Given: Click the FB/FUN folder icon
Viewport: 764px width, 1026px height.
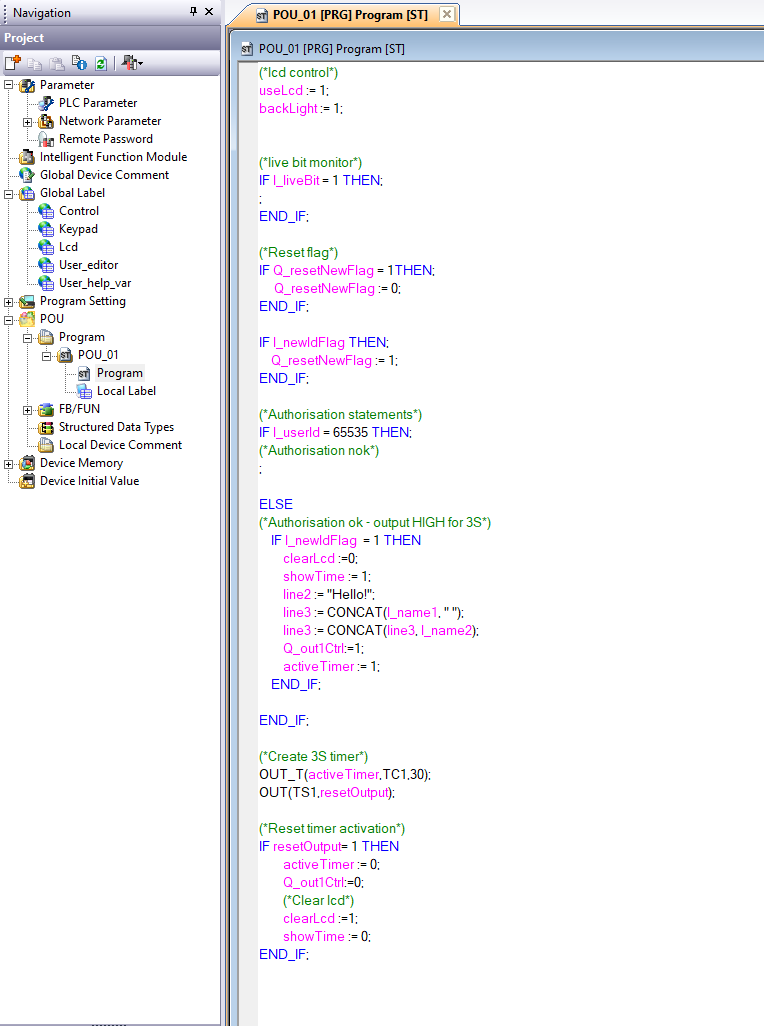Looking at the screenshot, I should click(46, 410).
